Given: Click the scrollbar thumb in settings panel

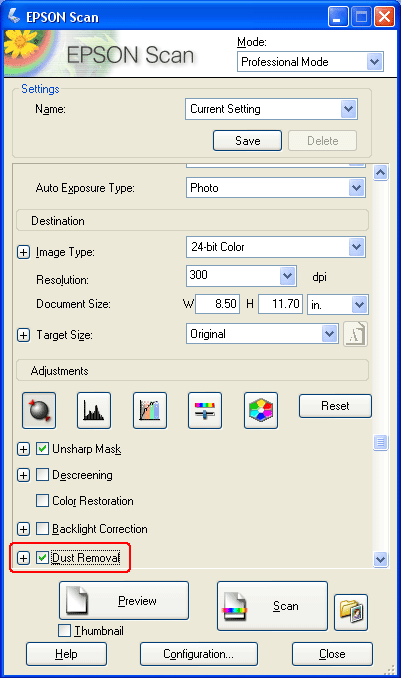Looking at the screenshot, I should tap(380, 442).
